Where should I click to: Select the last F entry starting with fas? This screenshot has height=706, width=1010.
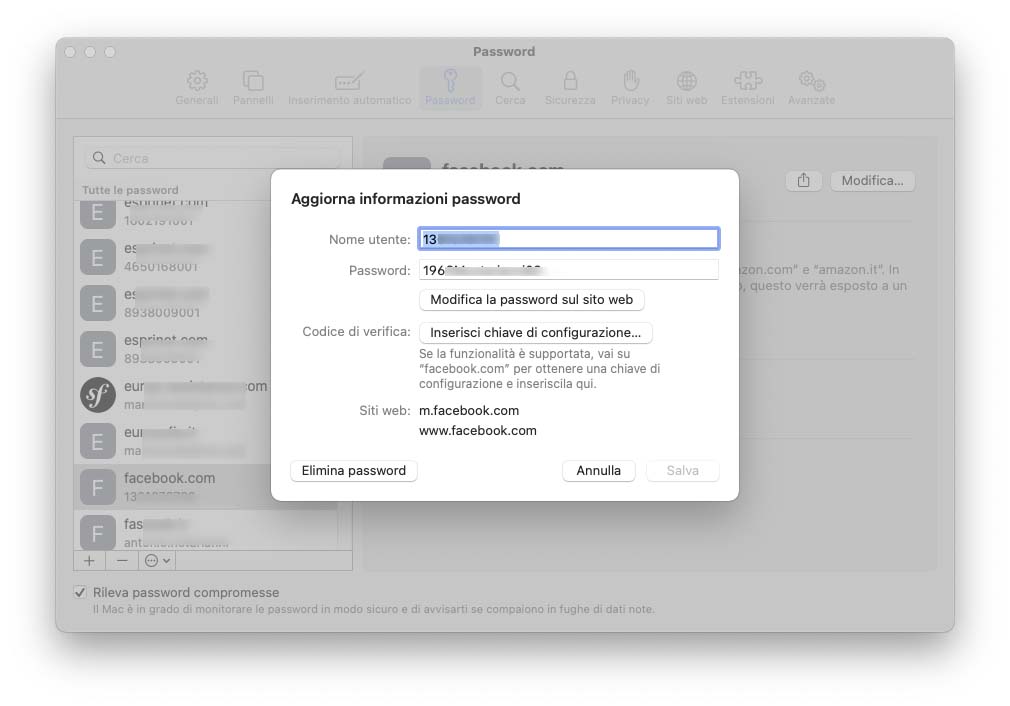pos(206,531)
